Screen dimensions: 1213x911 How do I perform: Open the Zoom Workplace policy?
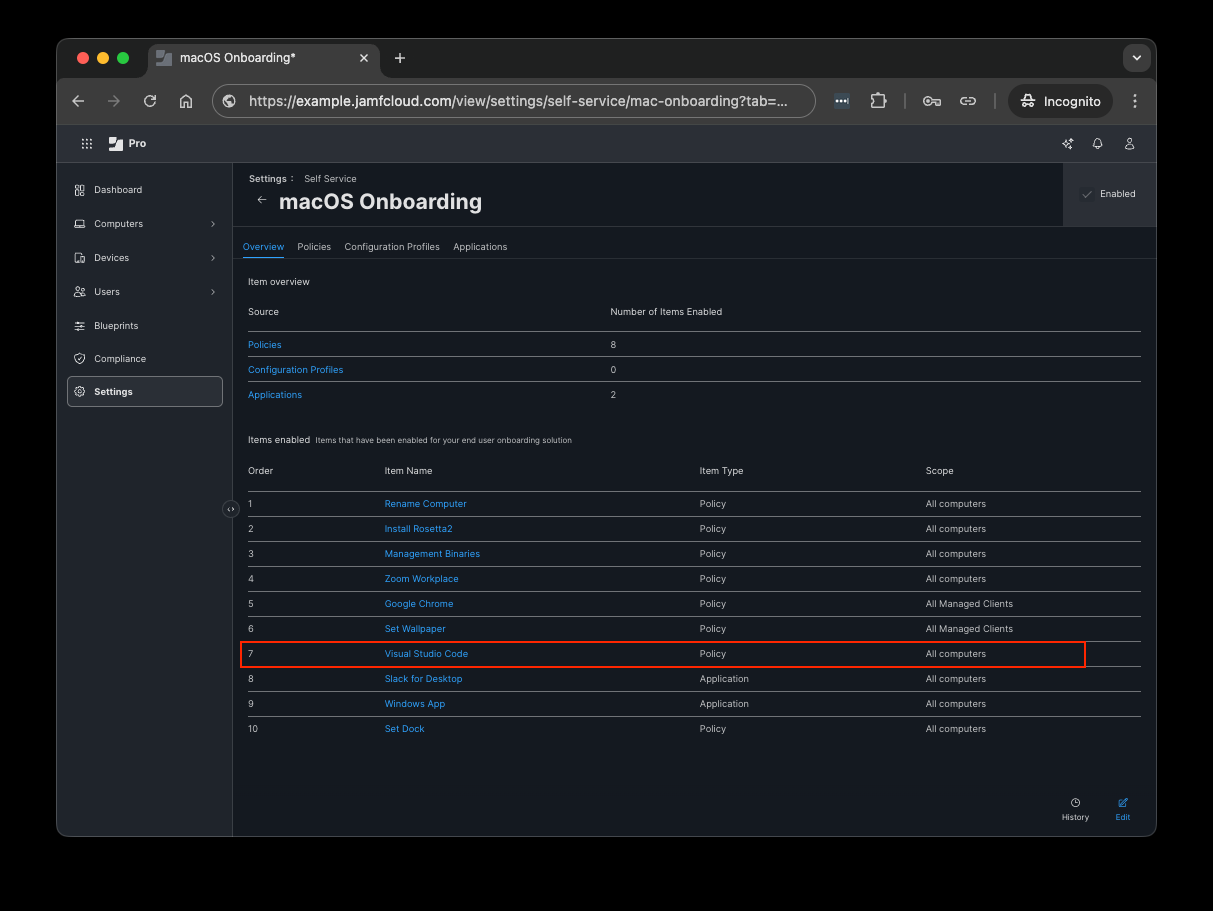point(422,579)
